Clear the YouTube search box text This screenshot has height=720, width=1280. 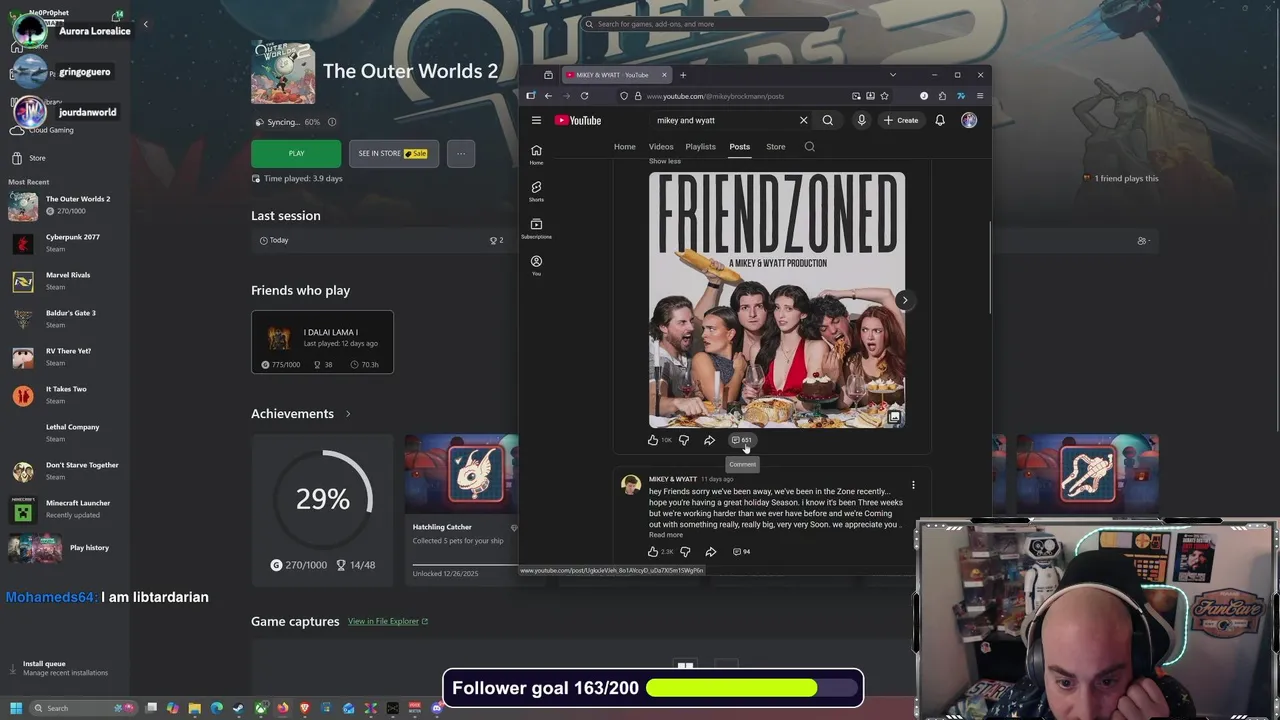click(x=803, y=120)
